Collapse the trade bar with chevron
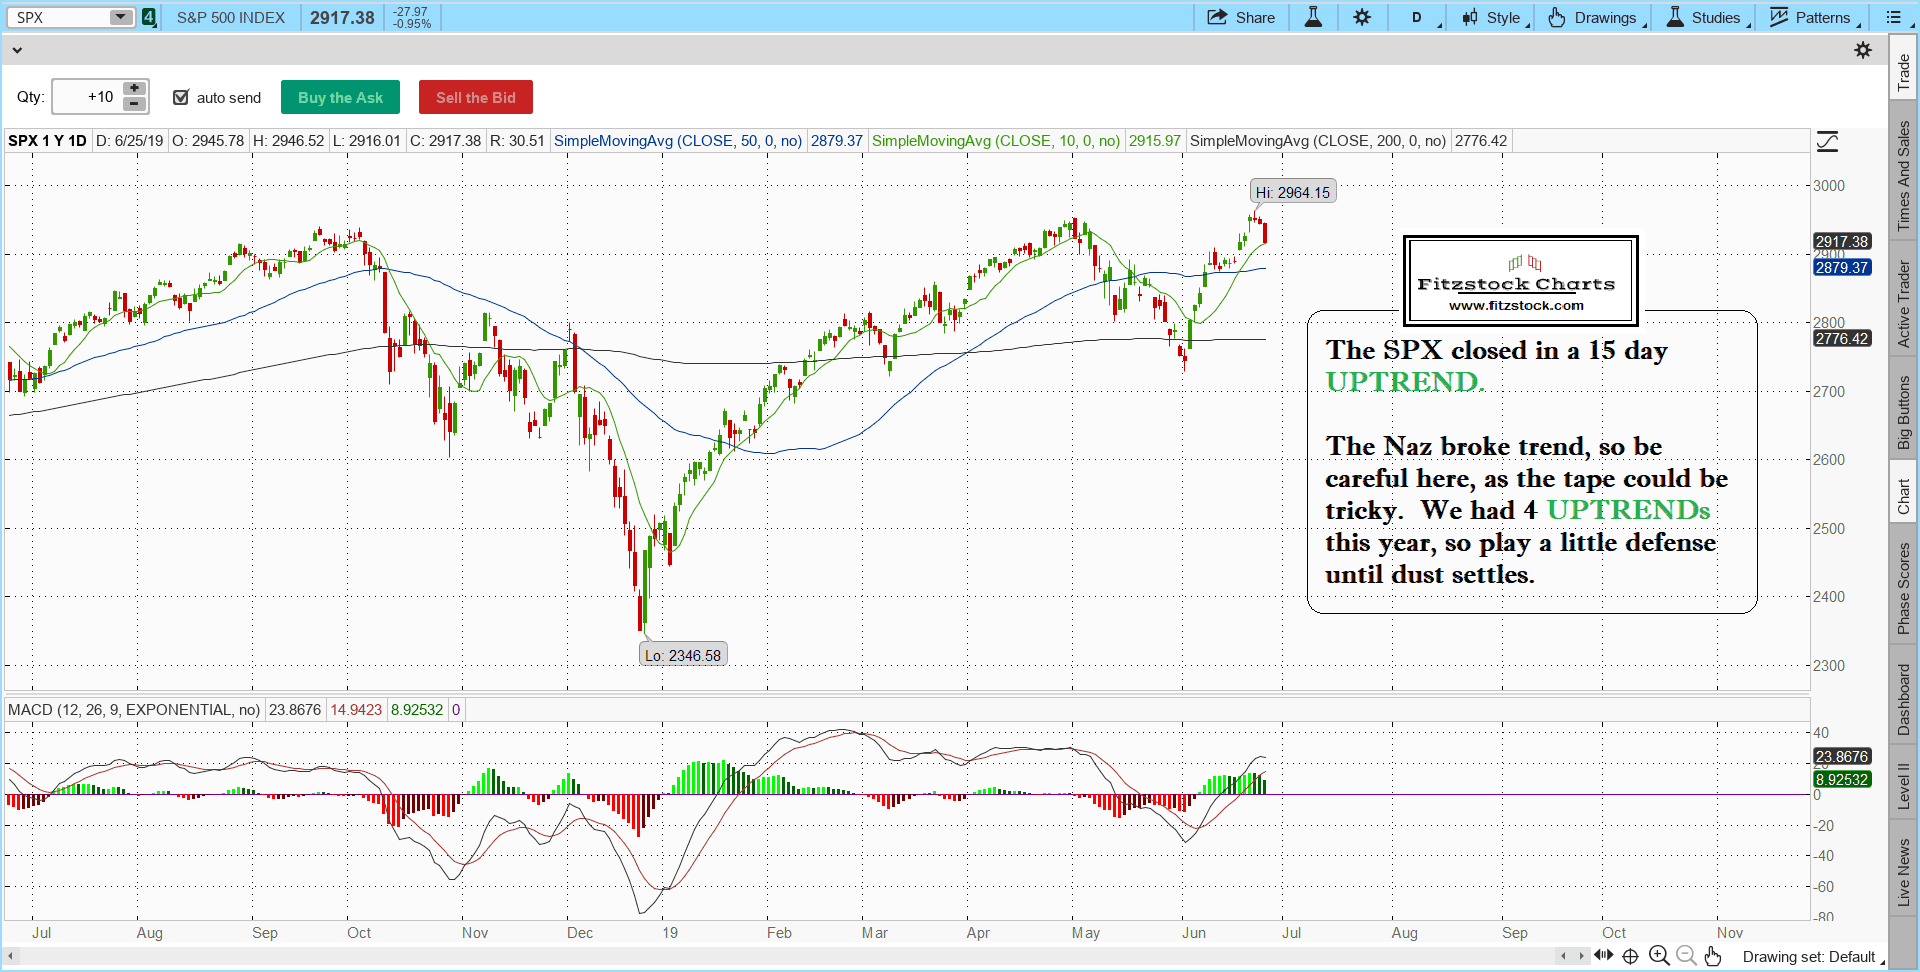Image resolution: width=1920 pixels, height=972 pixels. tap(17, 50)
